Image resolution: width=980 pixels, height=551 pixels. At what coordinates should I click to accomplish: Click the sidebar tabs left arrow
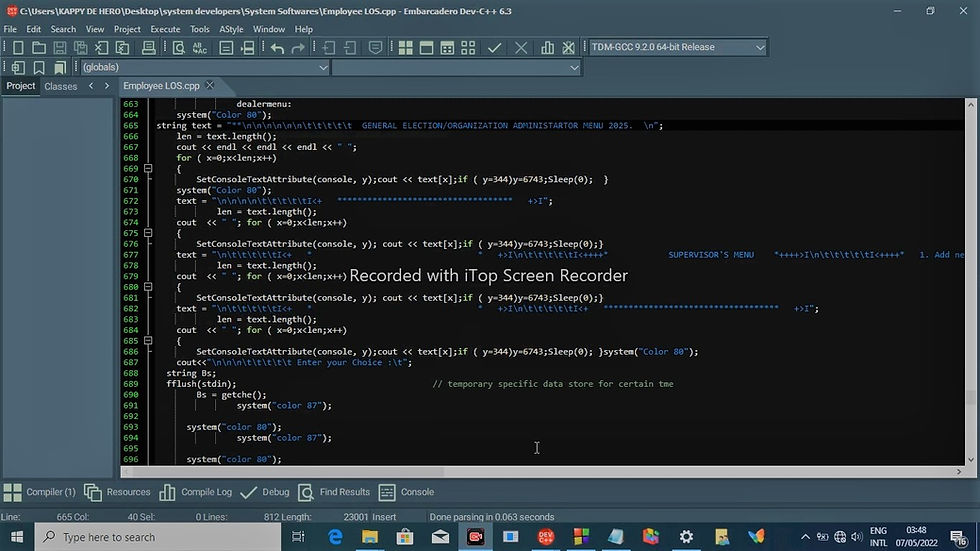pyautogui.click(x=91, y=86)
